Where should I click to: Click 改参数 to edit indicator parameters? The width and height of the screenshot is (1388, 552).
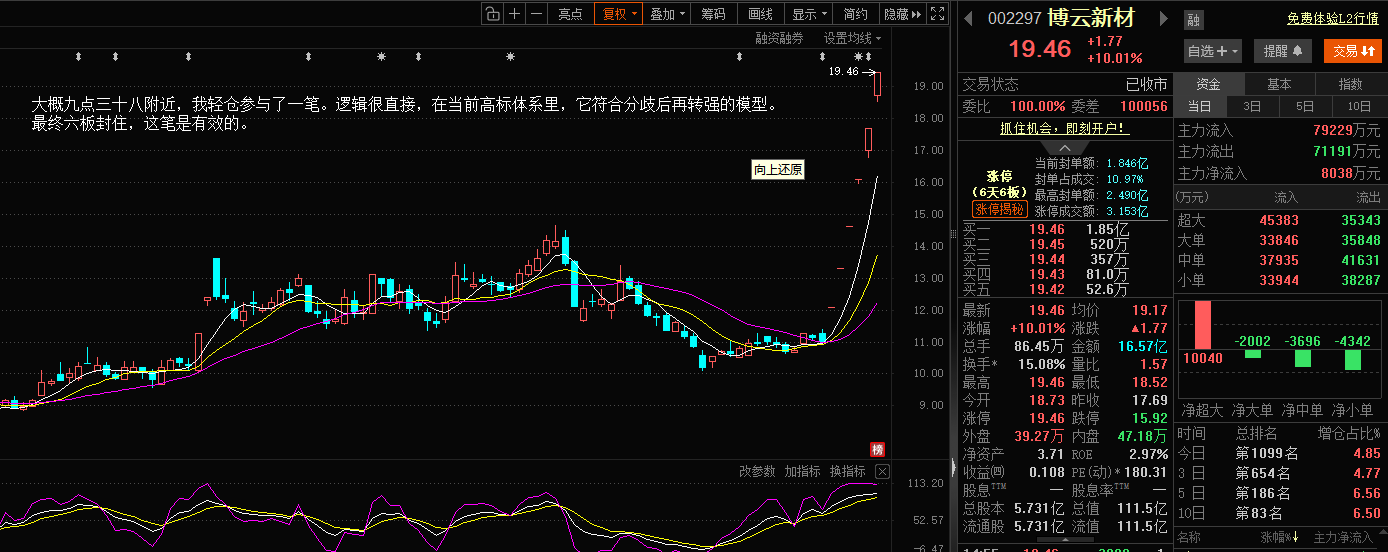pos(757,471)
